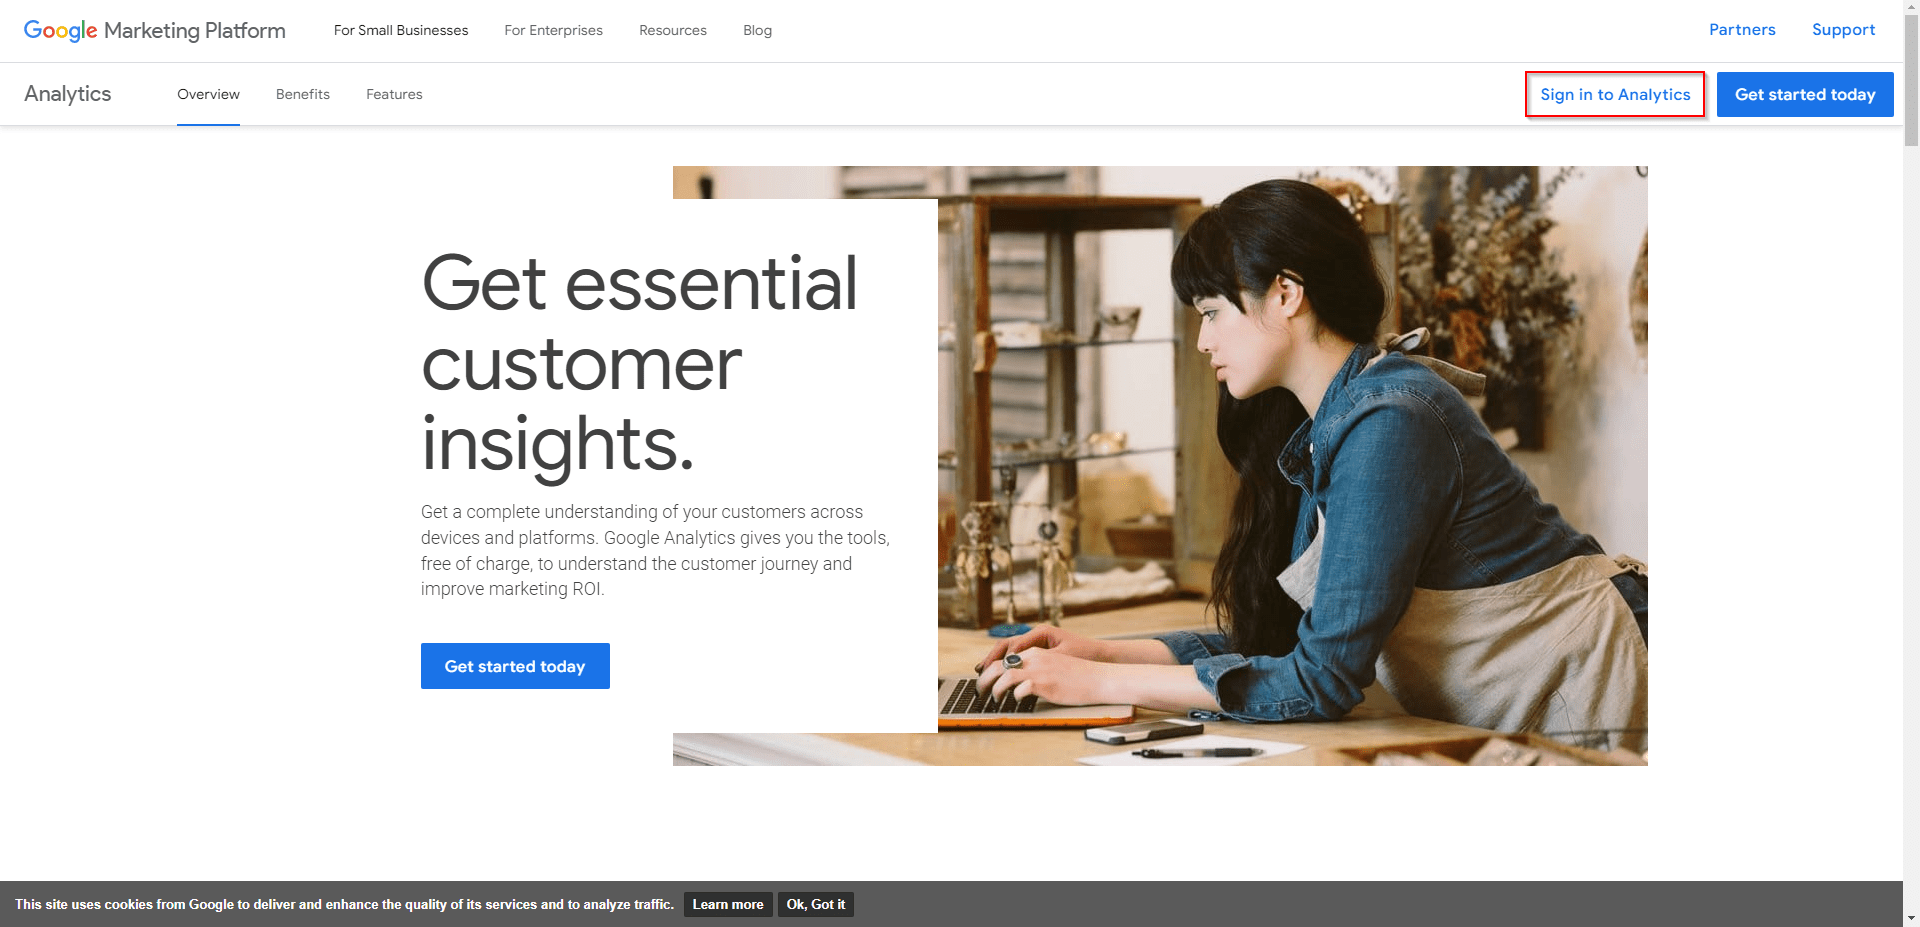Screen dimensions: 1920x927
Task: Dismiss cookie notice with Ok, Got it
Action: pos(816,904)
